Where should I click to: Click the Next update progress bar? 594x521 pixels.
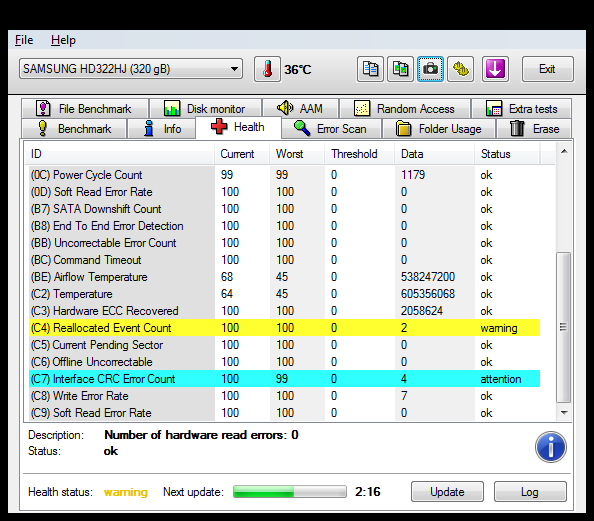tap(290, 492)
